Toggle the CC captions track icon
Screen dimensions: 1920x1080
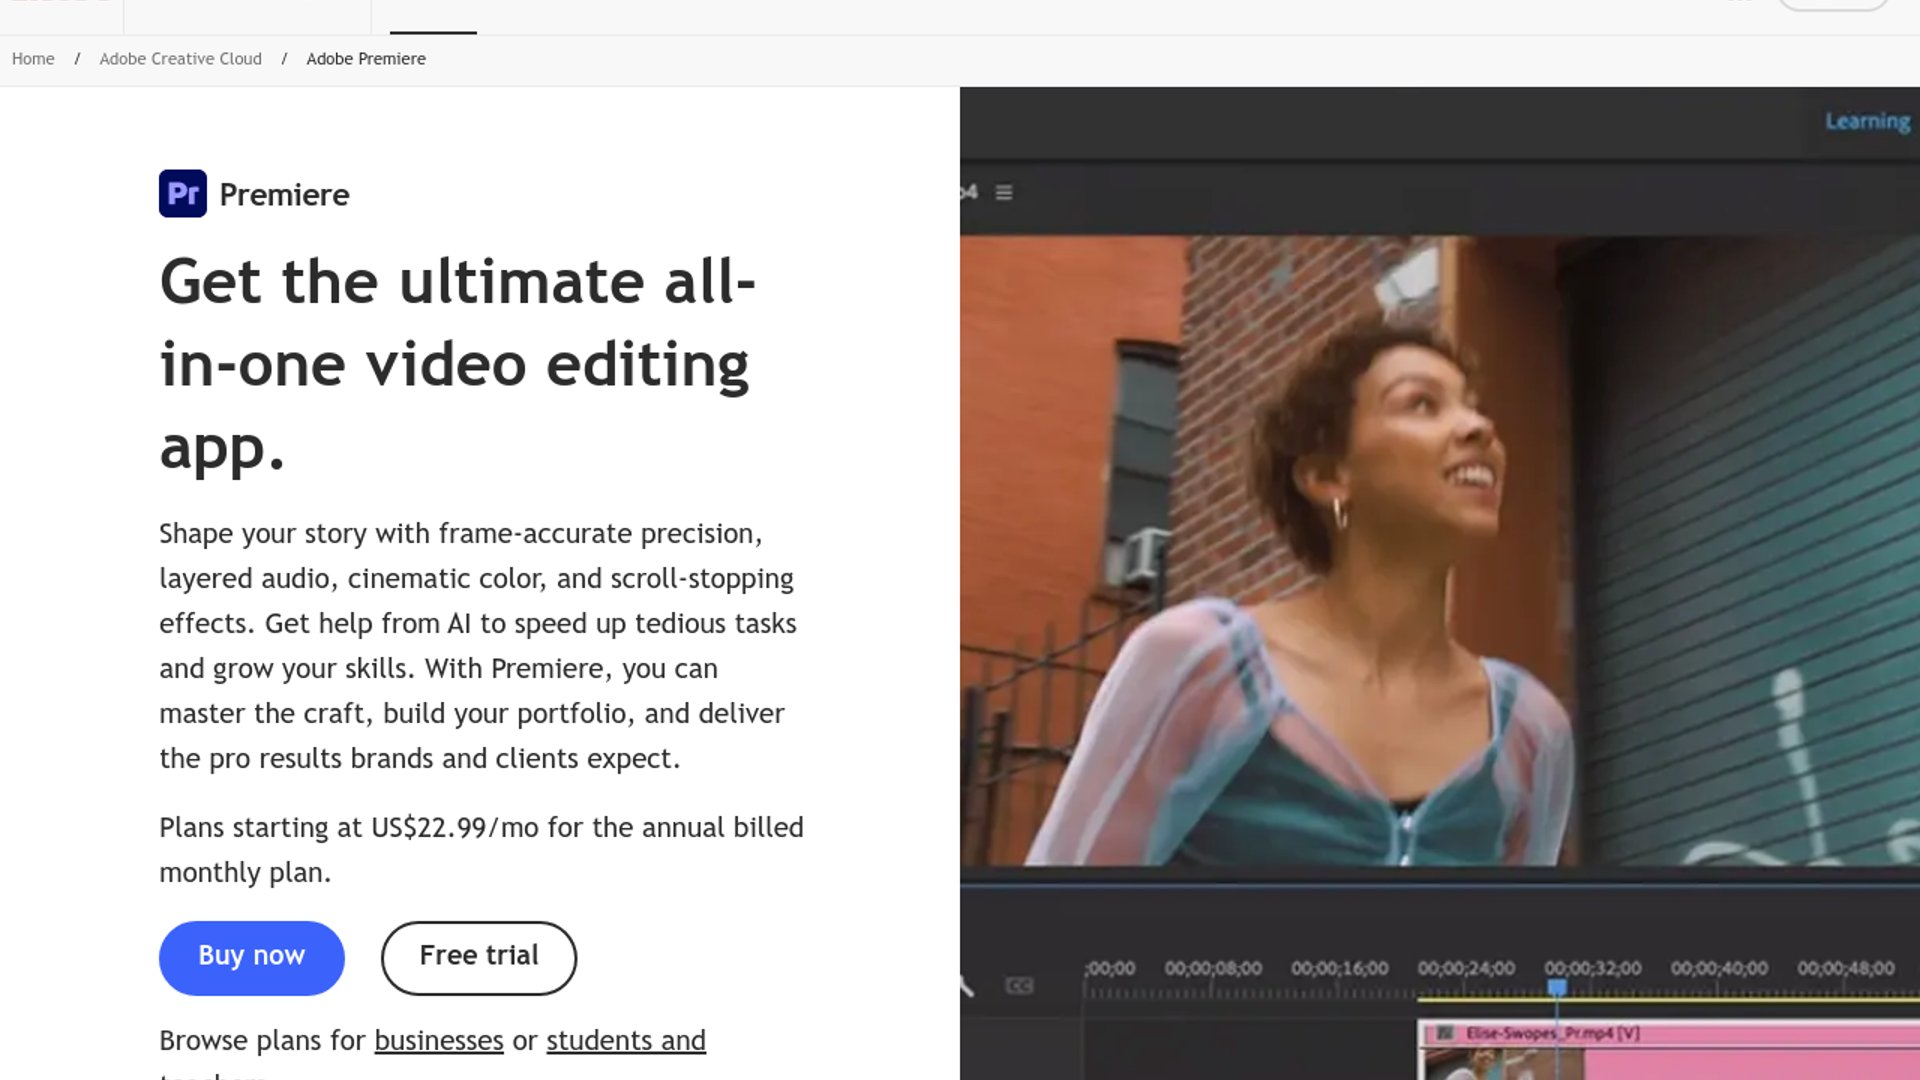pos(1018,986)
